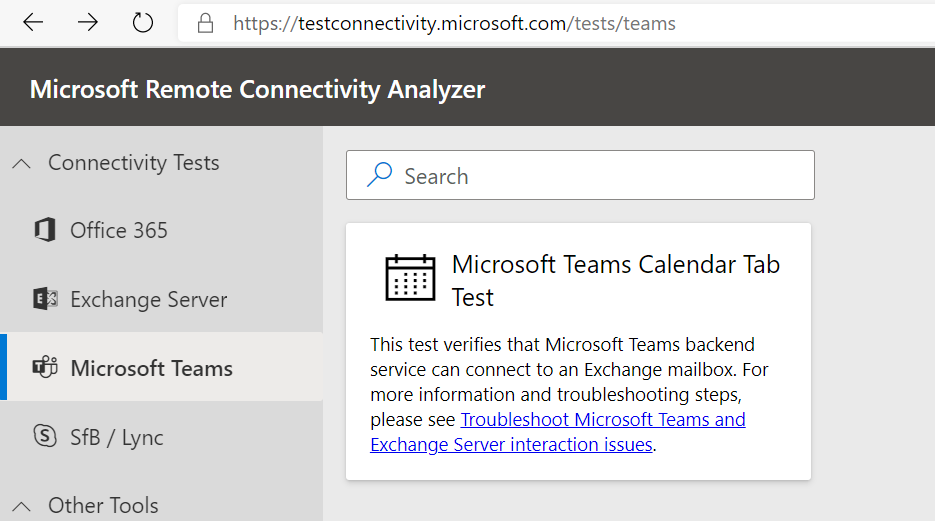
Task: Select Microsoft Teams in the sidebar
Action: (152, 369)
